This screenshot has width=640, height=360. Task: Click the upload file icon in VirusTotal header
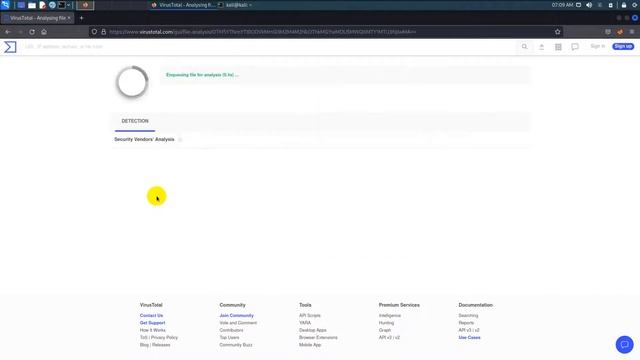[542, 47]
